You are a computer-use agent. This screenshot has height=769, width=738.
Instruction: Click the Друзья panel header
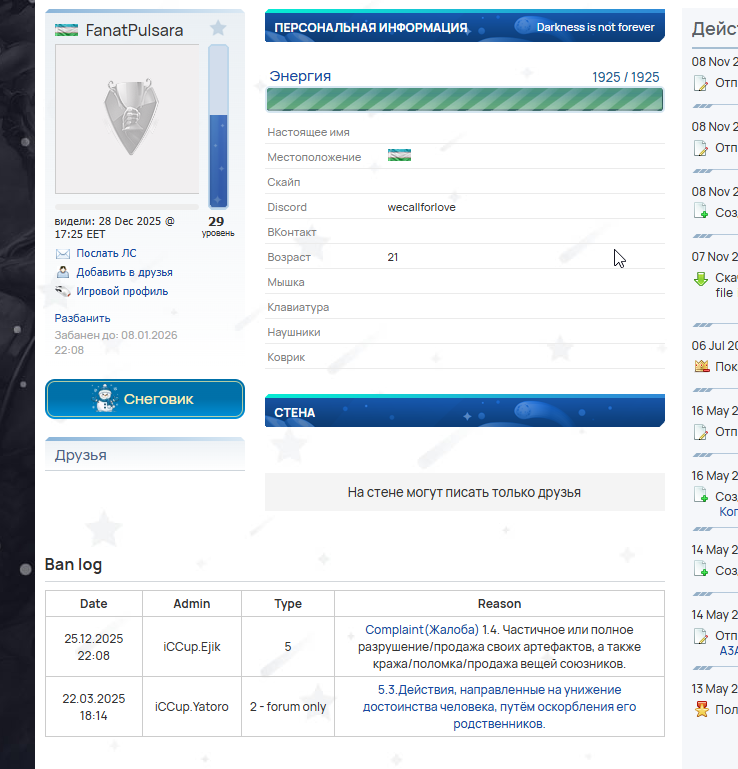pyautogui.click(x=145, y=455)
